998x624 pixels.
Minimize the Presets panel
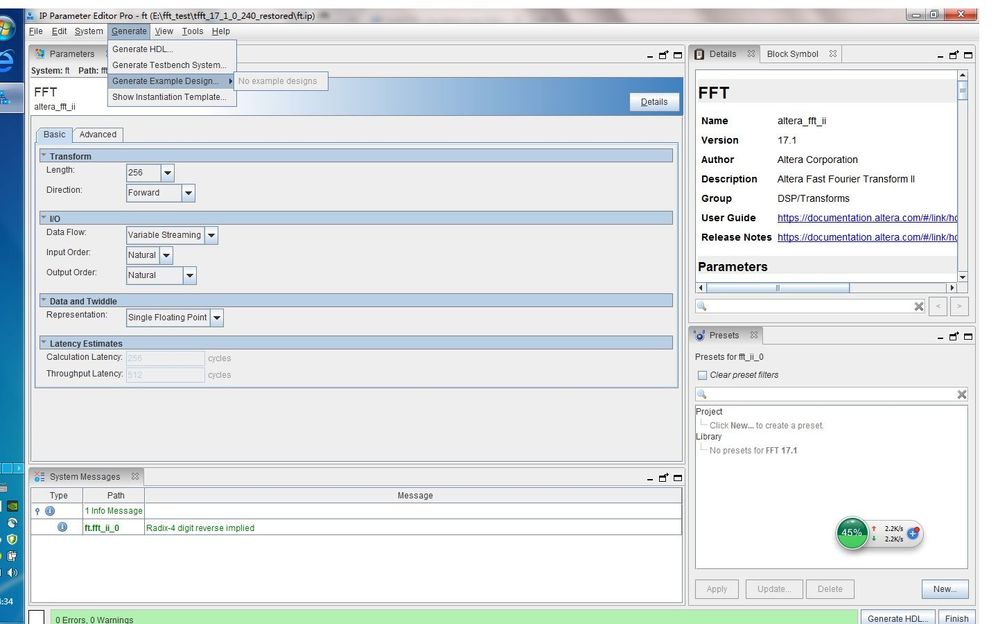pos(940,337)
